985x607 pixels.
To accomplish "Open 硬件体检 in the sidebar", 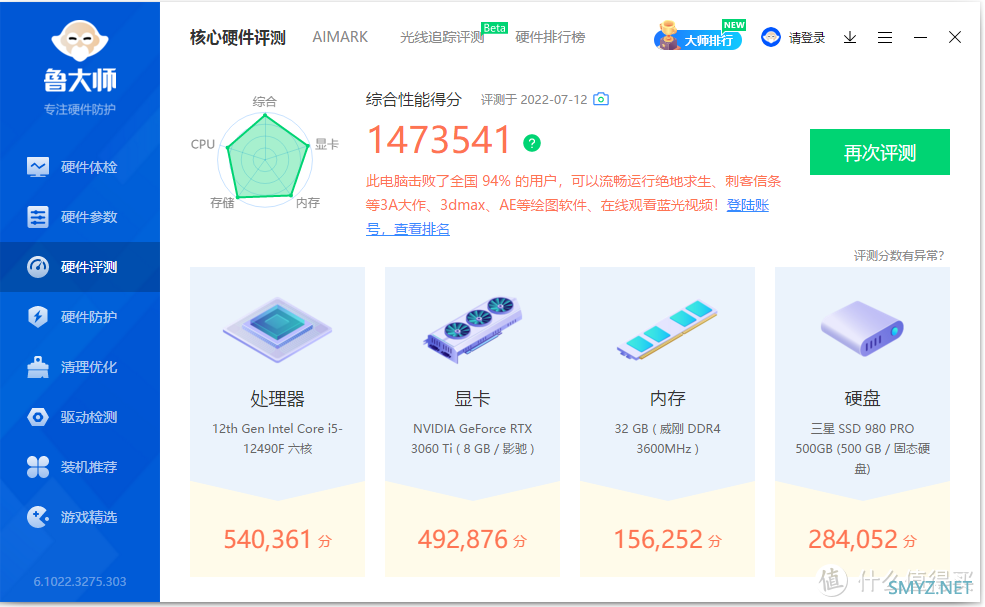I will pyautogui.click(x=80, y=167).
